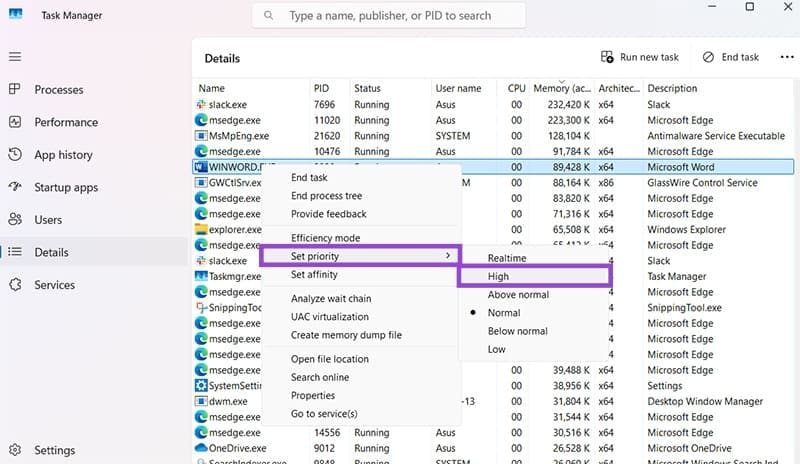Viewport: 800px width, 464px height.
Task: Set priority to High
Action: pyautogui.click(x=498, y=276)
